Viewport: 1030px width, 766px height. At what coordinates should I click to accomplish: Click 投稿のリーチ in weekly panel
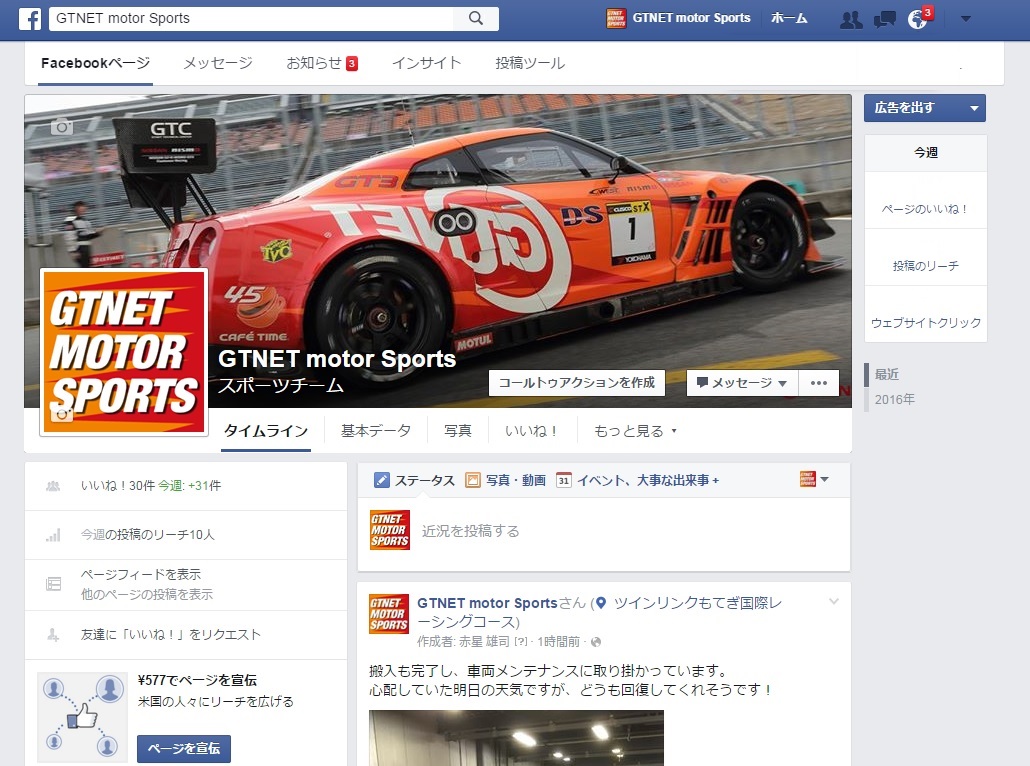[925, 265]
